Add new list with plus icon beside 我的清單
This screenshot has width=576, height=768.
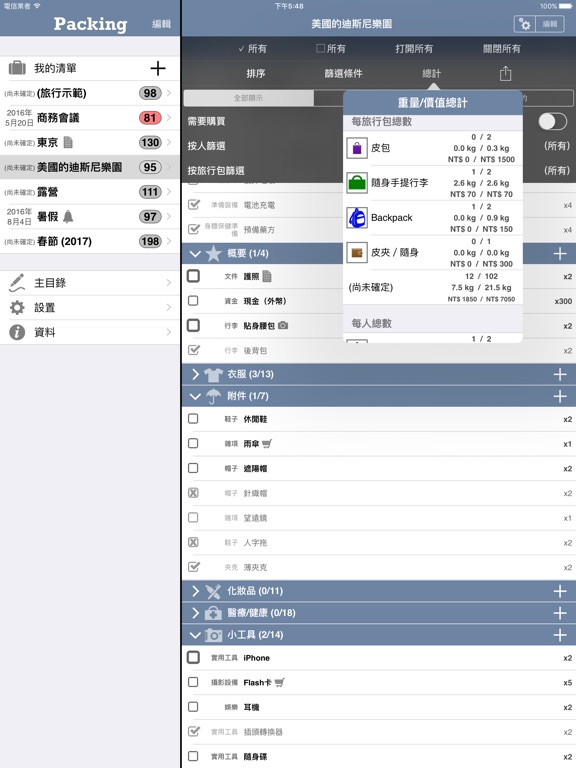tap(158, 68)
